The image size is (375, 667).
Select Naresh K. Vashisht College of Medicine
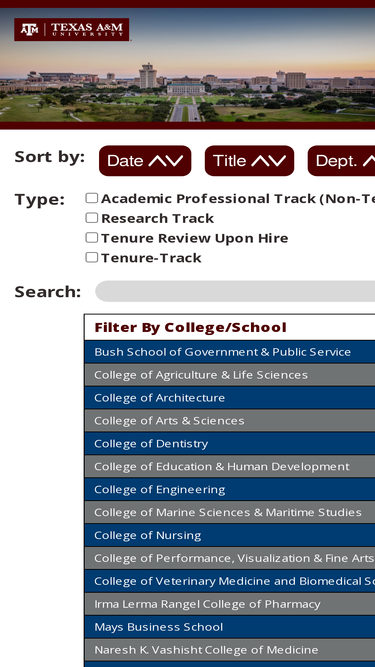click(x=230, y=650)
